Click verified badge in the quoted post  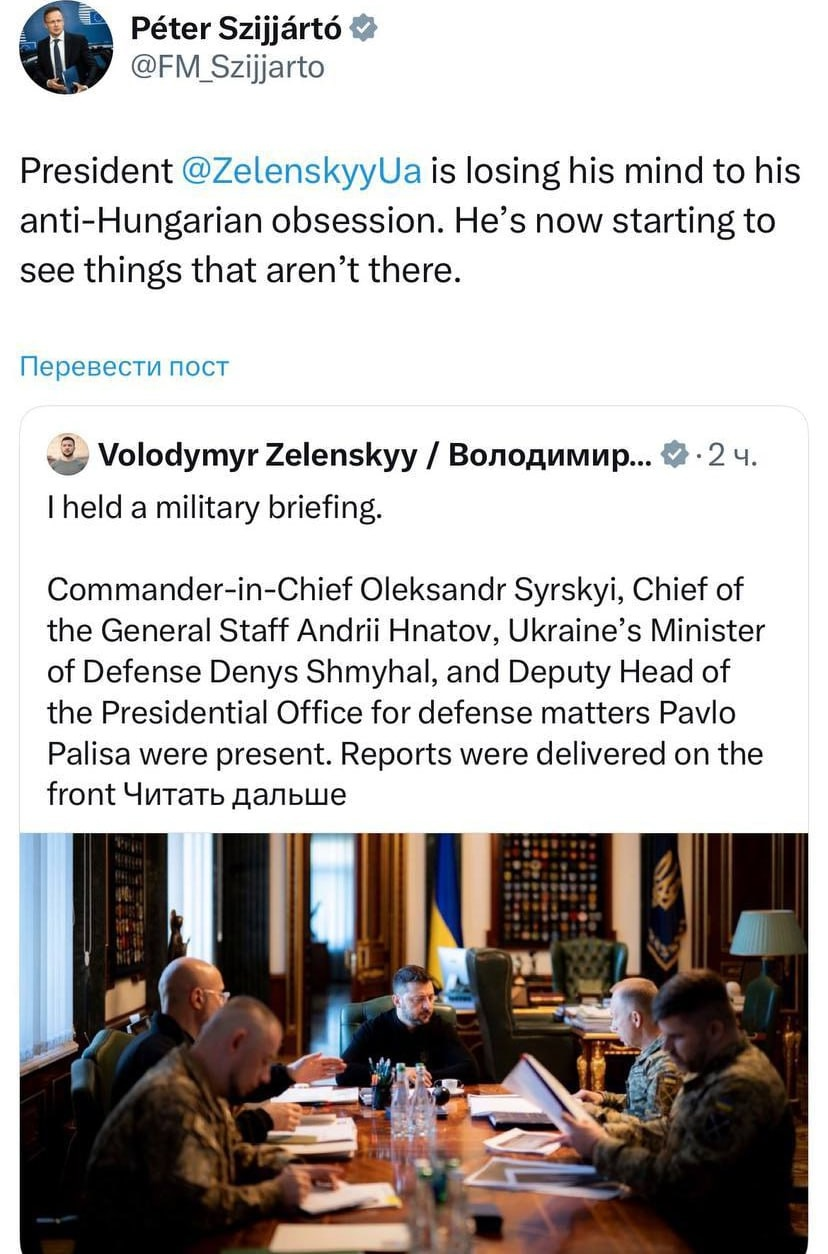[675, 456]
